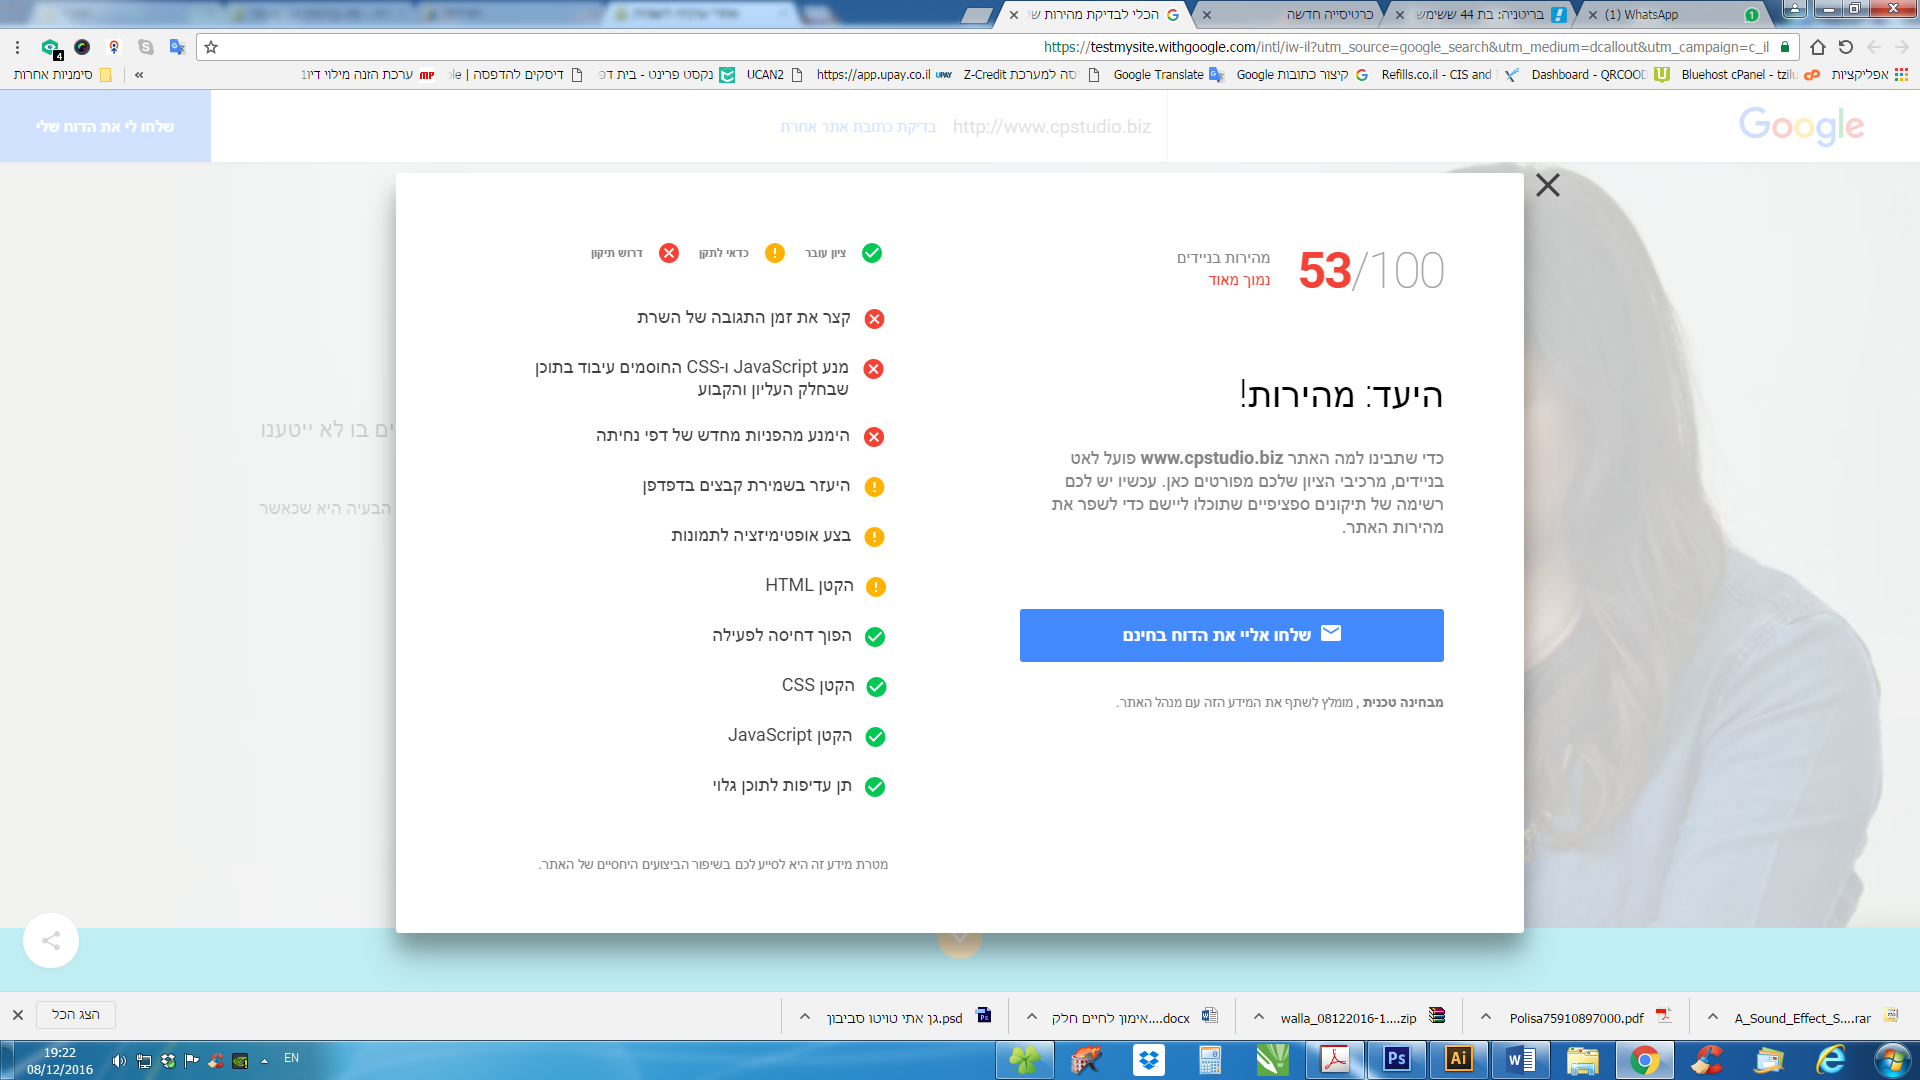Click the blue send-report email button
Viewport: 1920px width, 1080px height.
coord(1231,635)
